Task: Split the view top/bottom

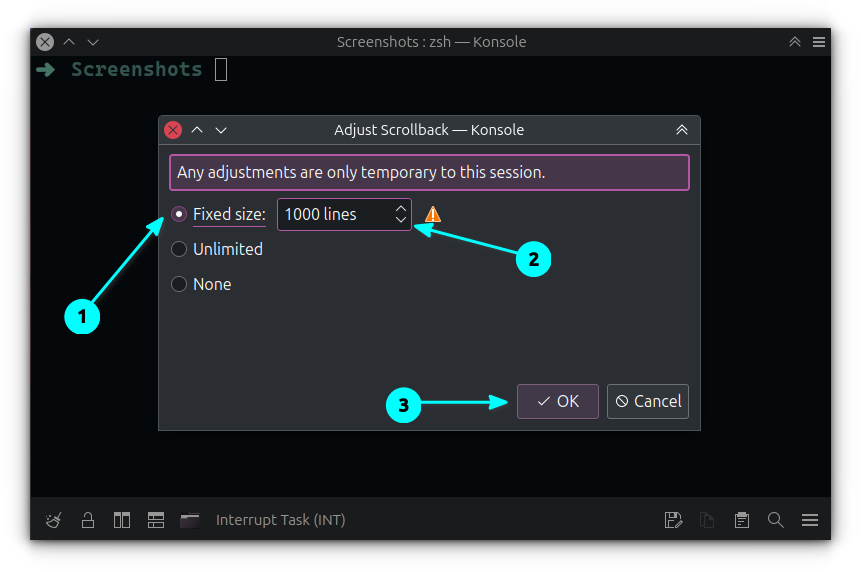Action: click(x=156, y=520)
